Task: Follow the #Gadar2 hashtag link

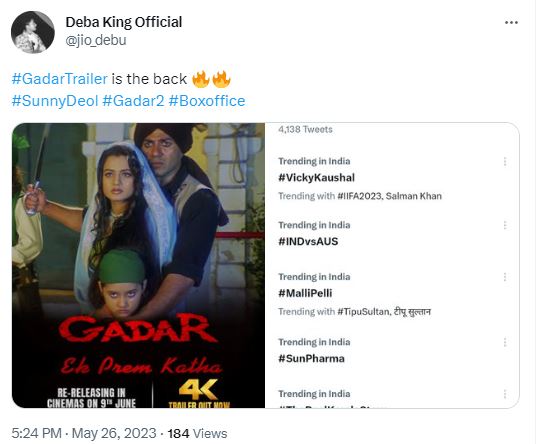Action: (133, 101)
